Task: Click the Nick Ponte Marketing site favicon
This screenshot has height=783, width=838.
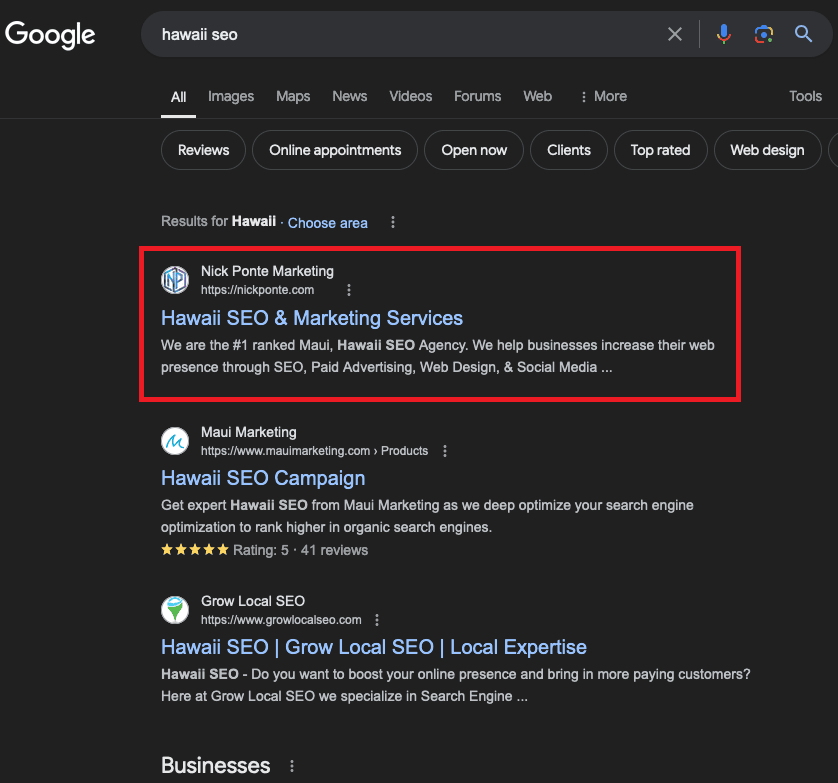Action: (x=175, y=280)
